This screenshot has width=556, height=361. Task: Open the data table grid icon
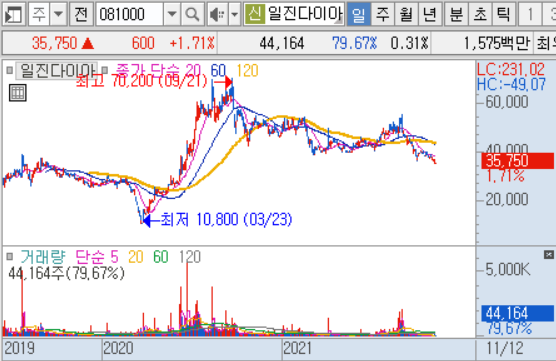(x=18, y=93)
